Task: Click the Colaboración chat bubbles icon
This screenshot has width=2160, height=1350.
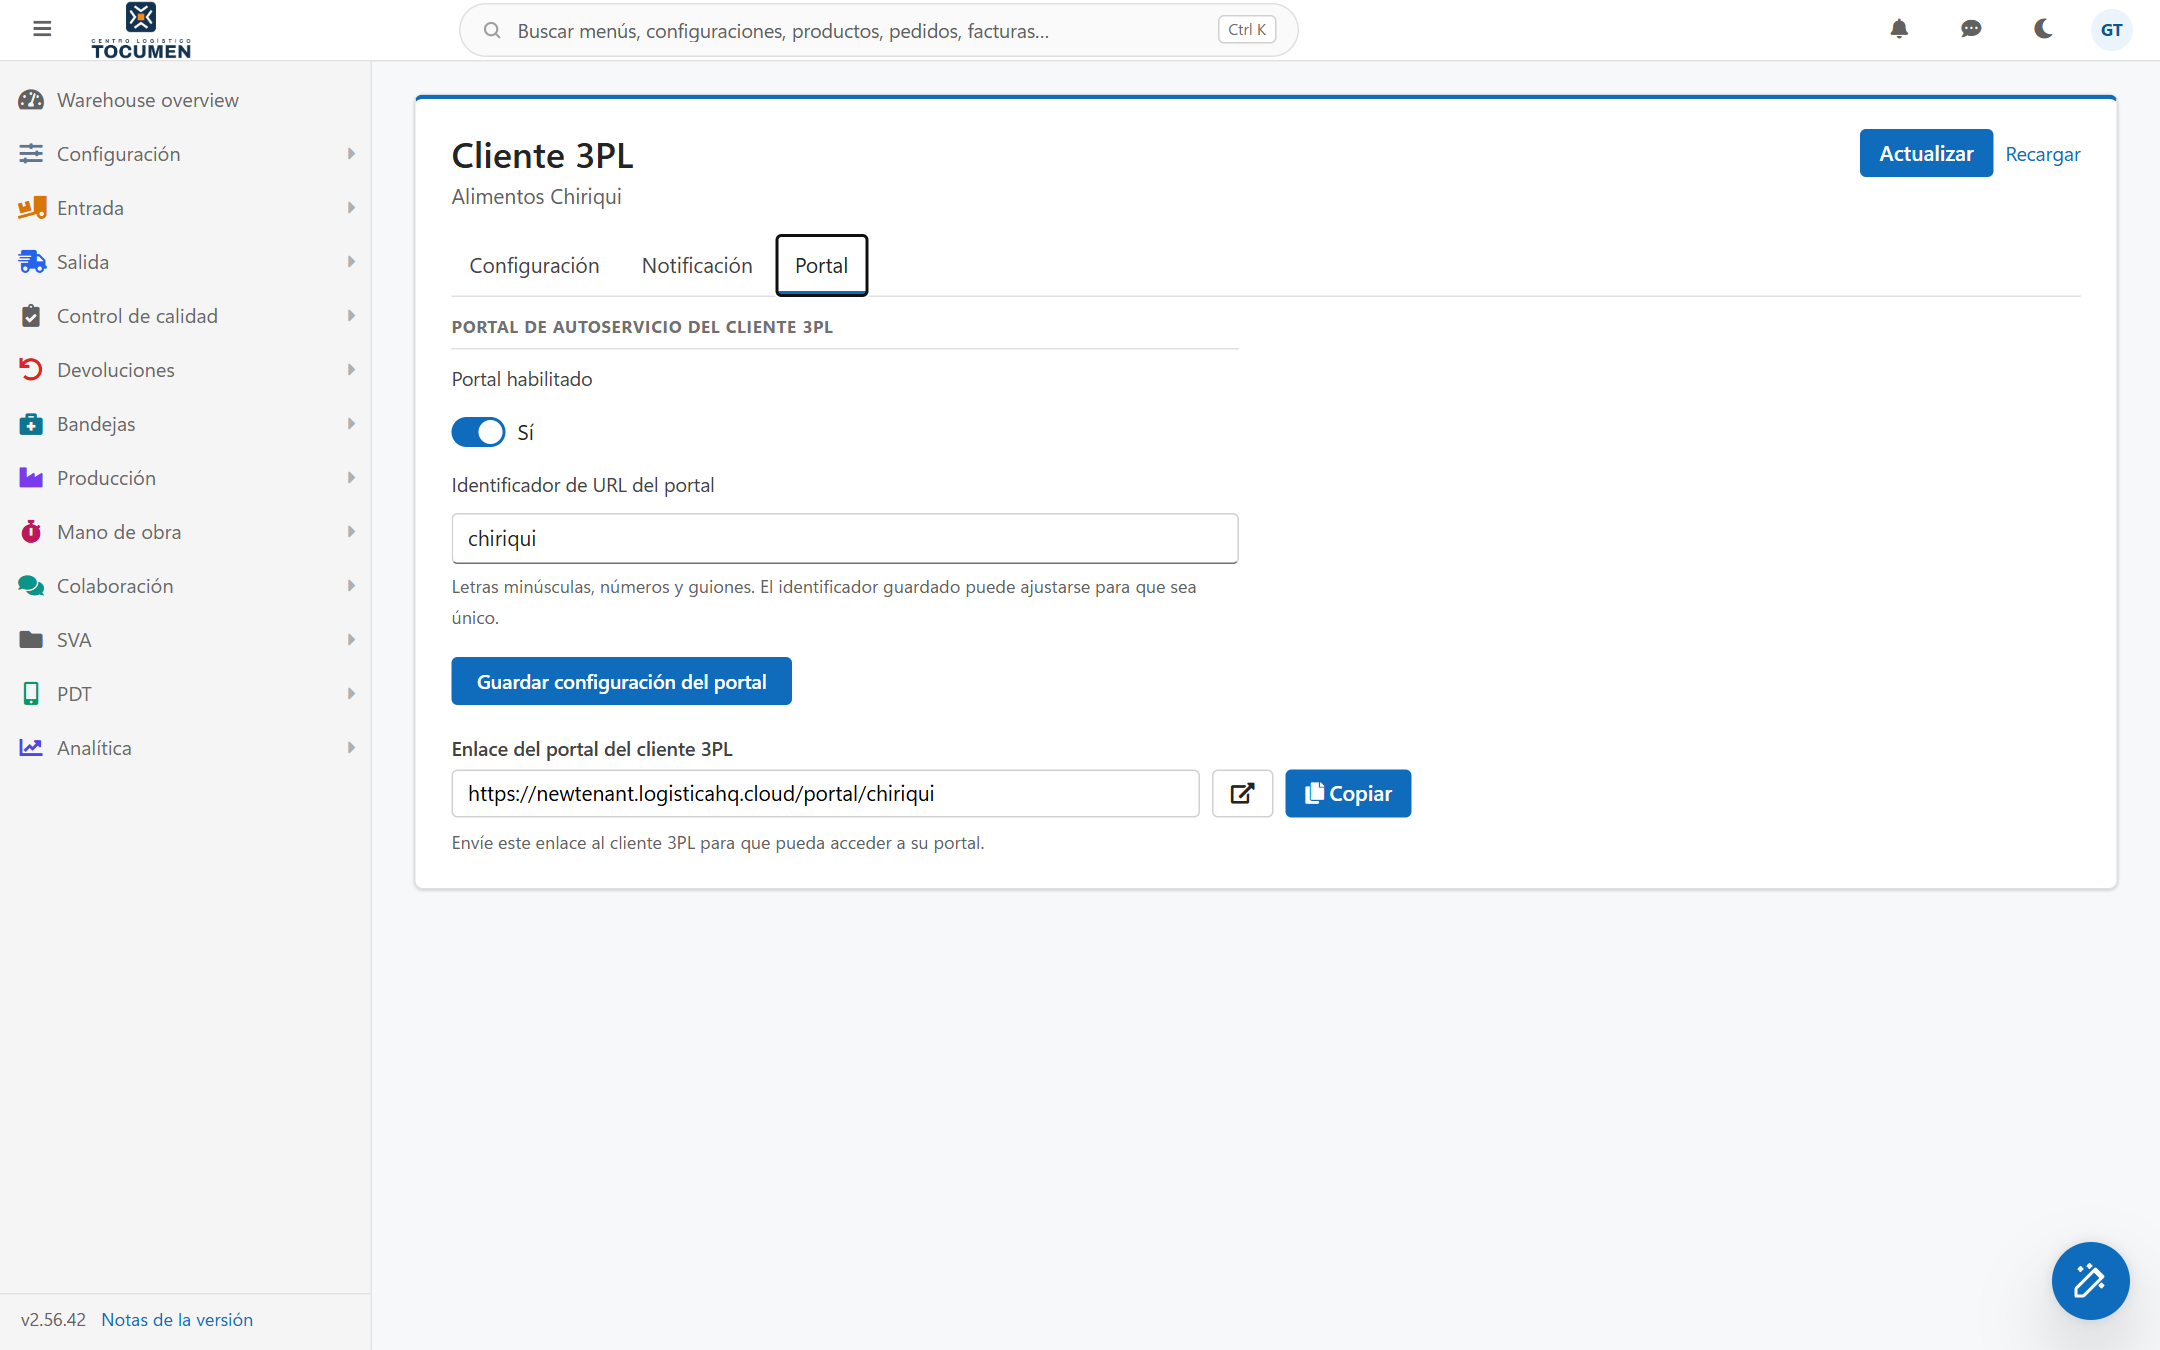Action: tap(31, 586)
